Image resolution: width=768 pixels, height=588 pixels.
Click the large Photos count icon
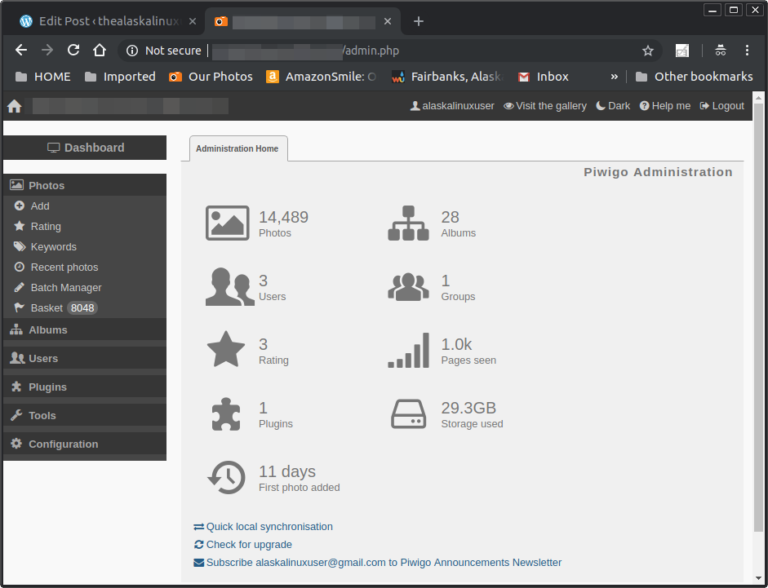[x=227, y=223]
